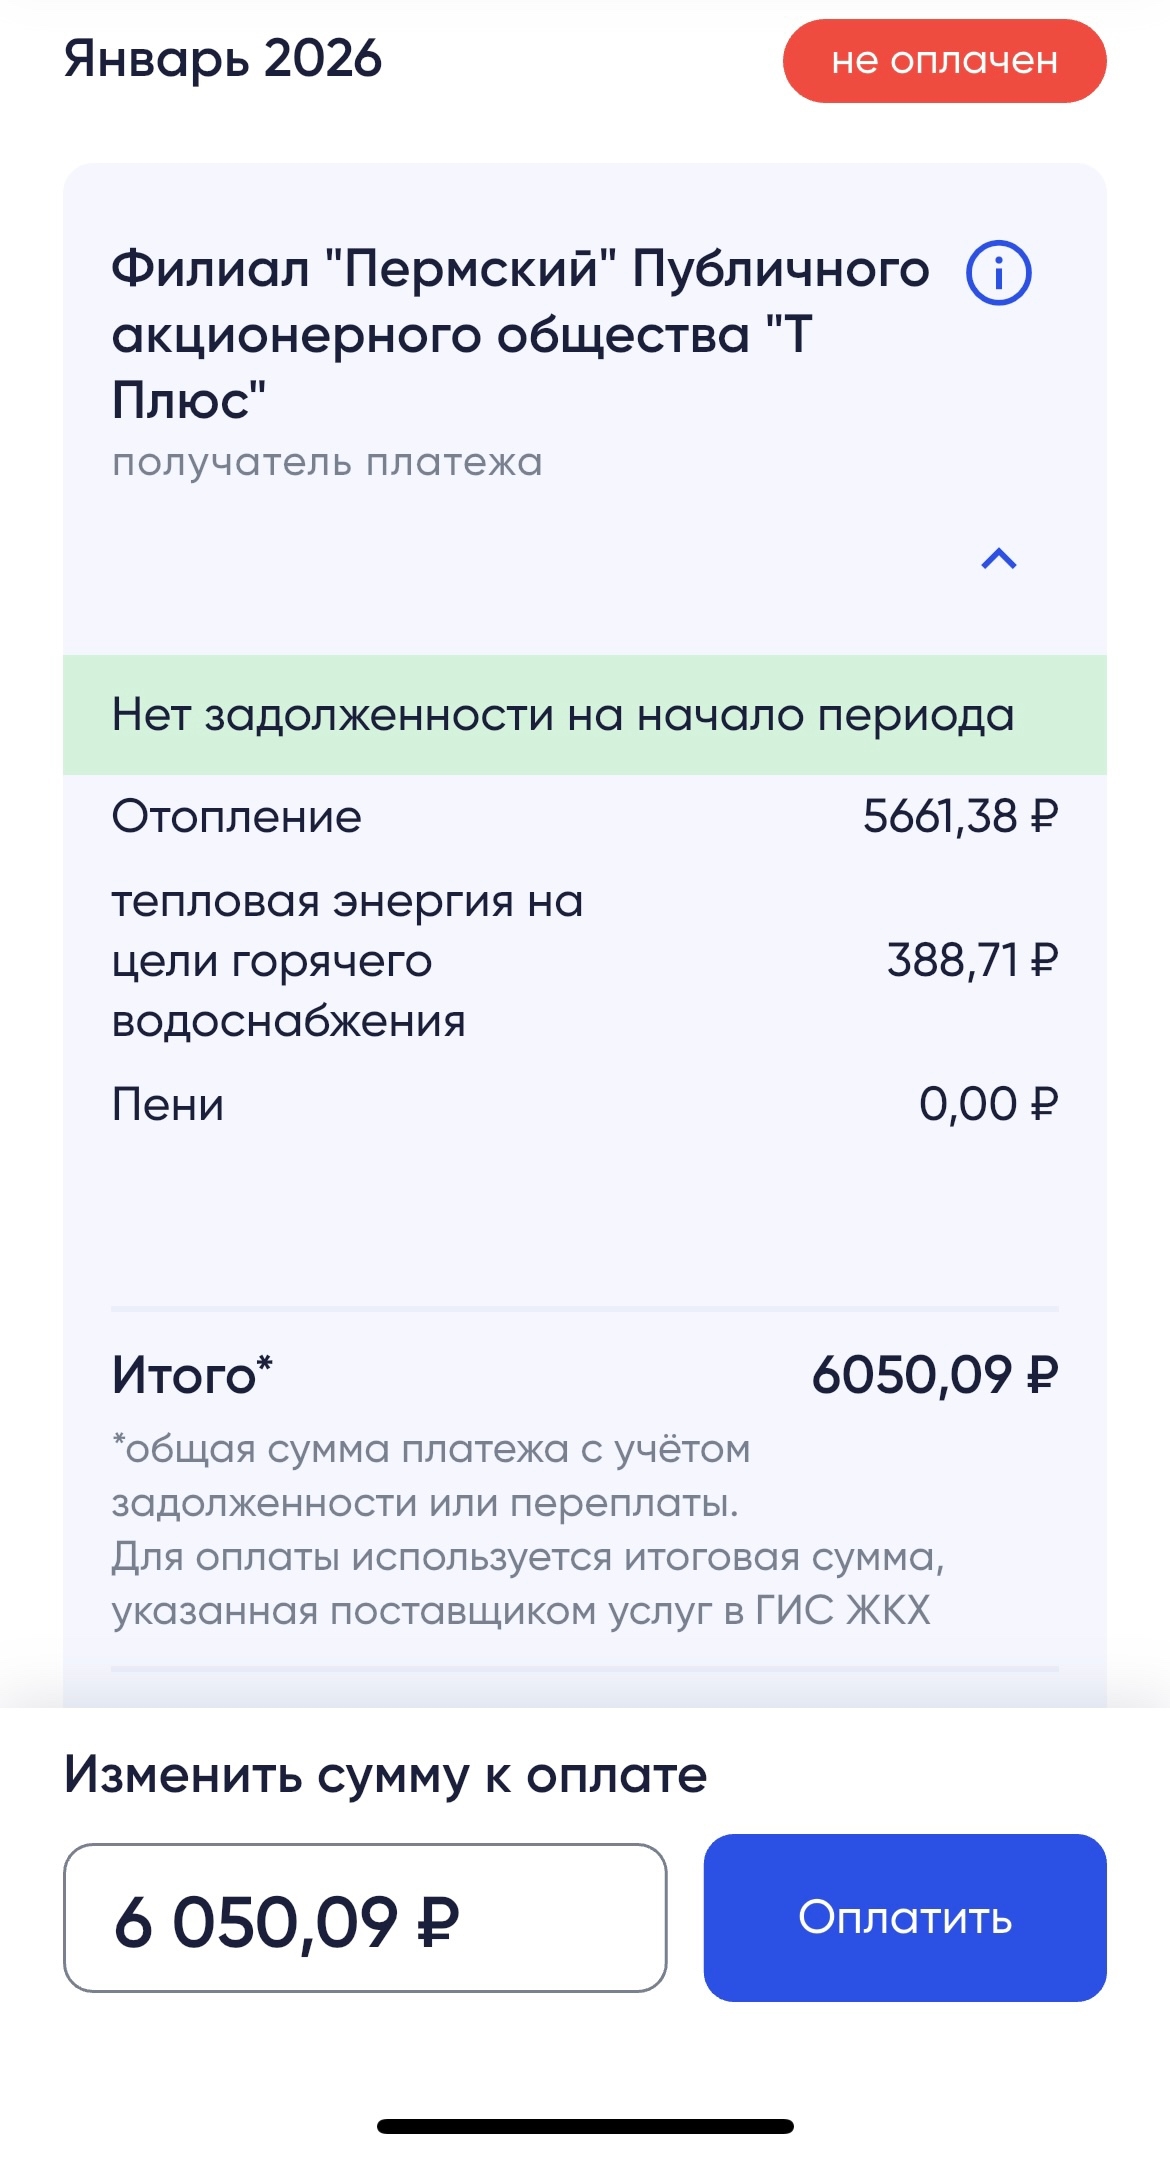Select the Пени label
This screenshot has height=2157, width=1170.
pos(168,1105)
